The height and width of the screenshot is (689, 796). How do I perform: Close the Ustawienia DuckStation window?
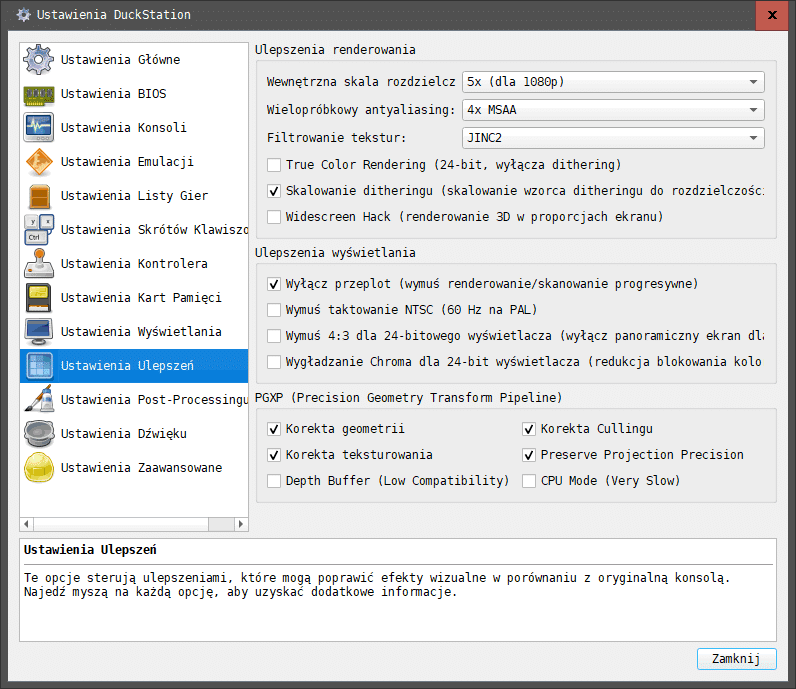pos(772,15)
